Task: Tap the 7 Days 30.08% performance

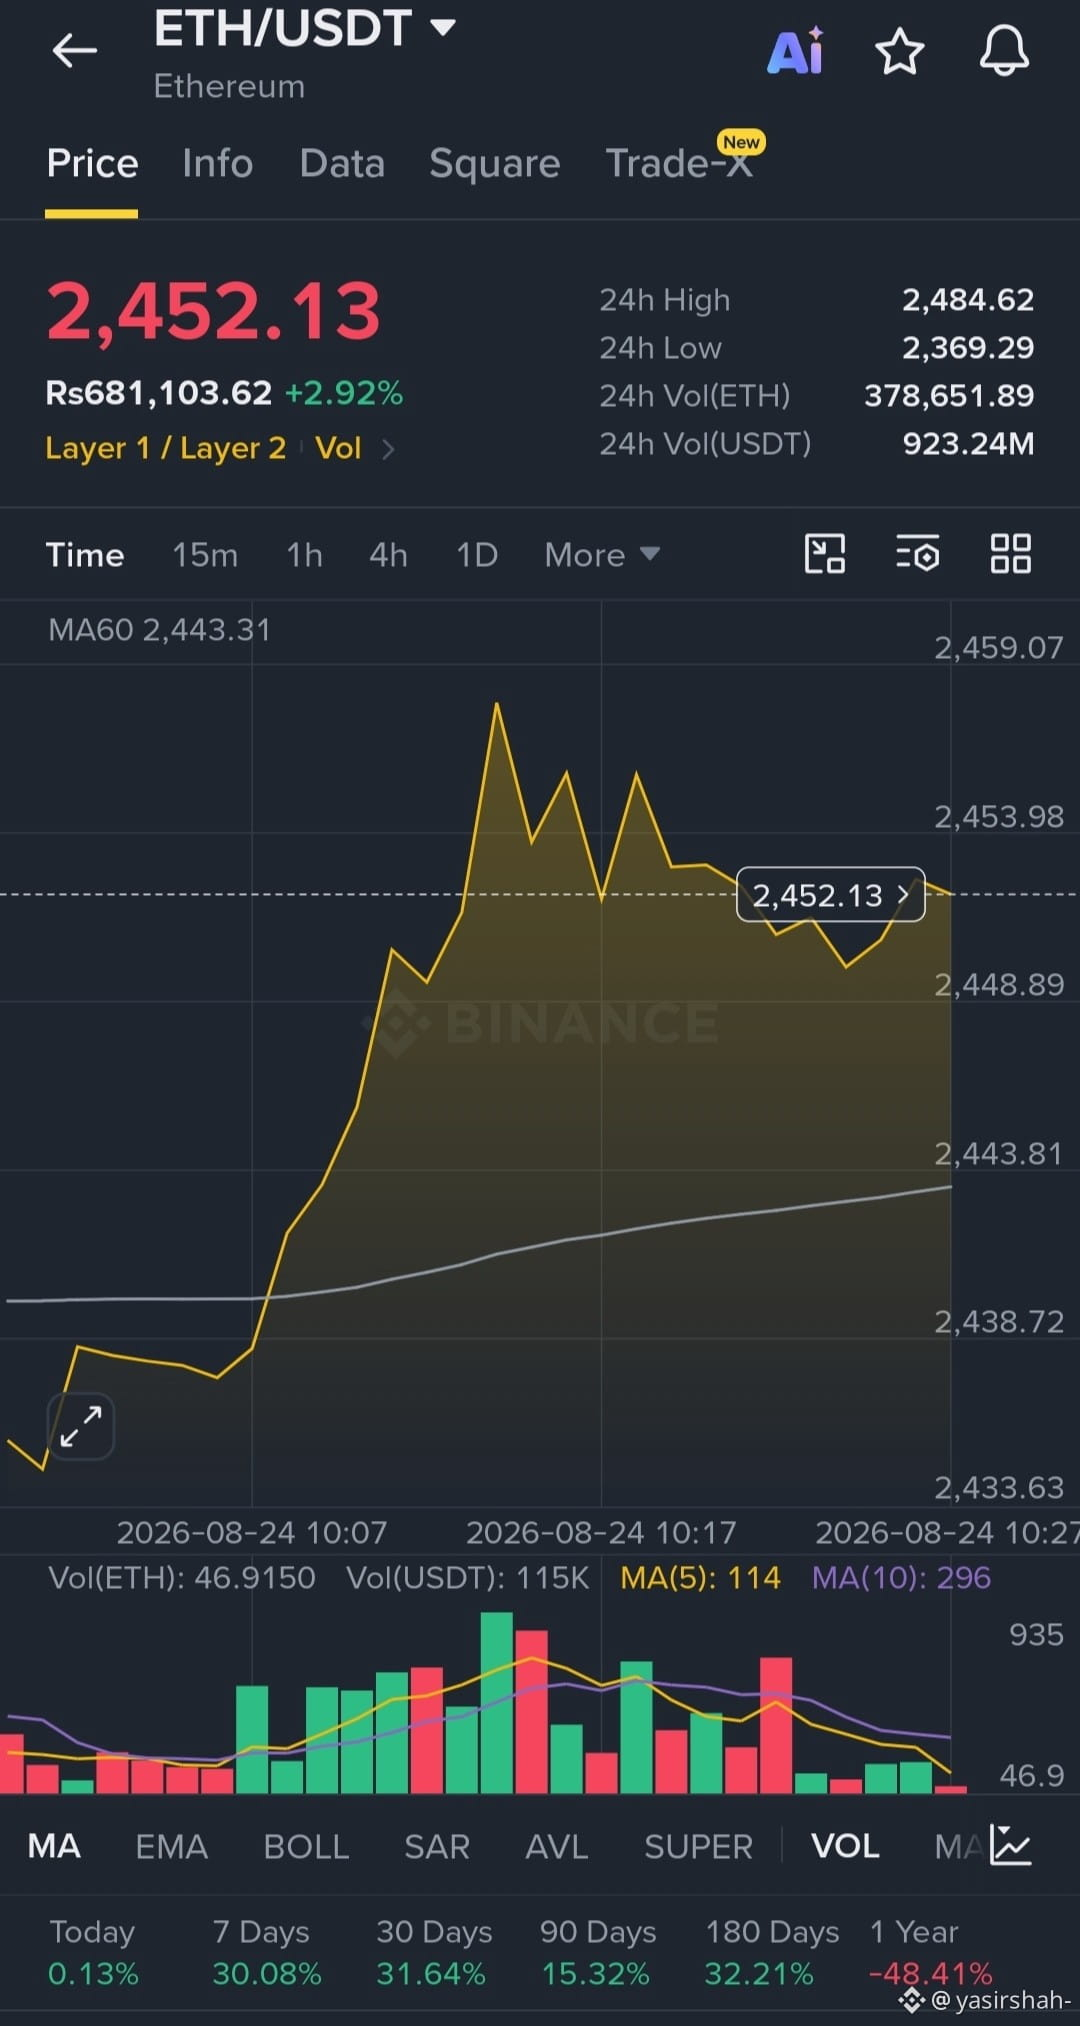Action: (x=266, y=1953)
